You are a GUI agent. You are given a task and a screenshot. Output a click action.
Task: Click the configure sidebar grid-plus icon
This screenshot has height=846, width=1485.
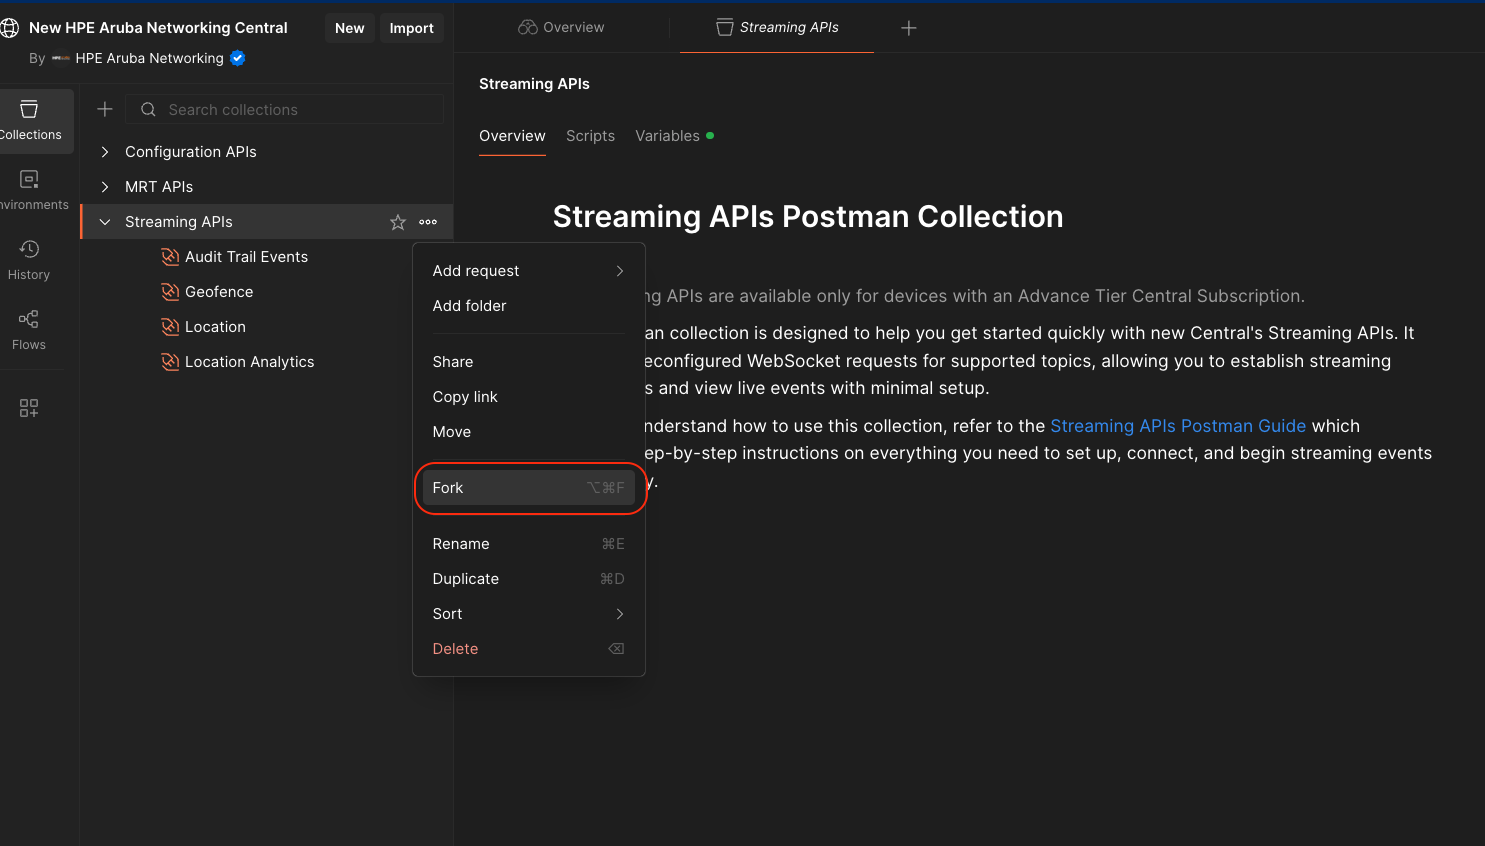(x=29, y=408)
